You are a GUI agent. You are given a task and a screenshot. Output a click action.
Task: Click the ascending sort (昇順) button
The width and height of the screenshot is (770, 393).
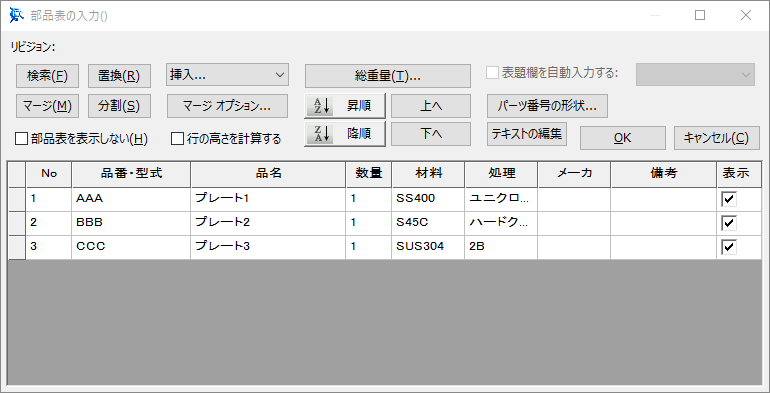tap(345, 106)
